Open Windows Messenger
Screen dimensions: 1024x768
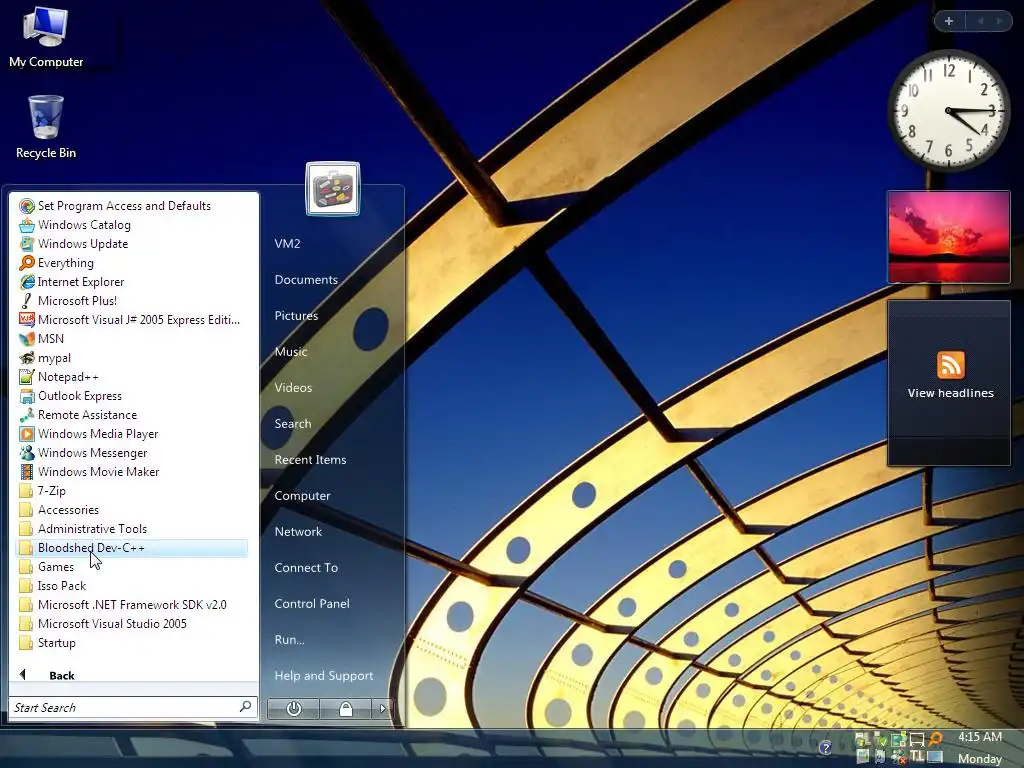pyautogui.click(x=131, y=453)
